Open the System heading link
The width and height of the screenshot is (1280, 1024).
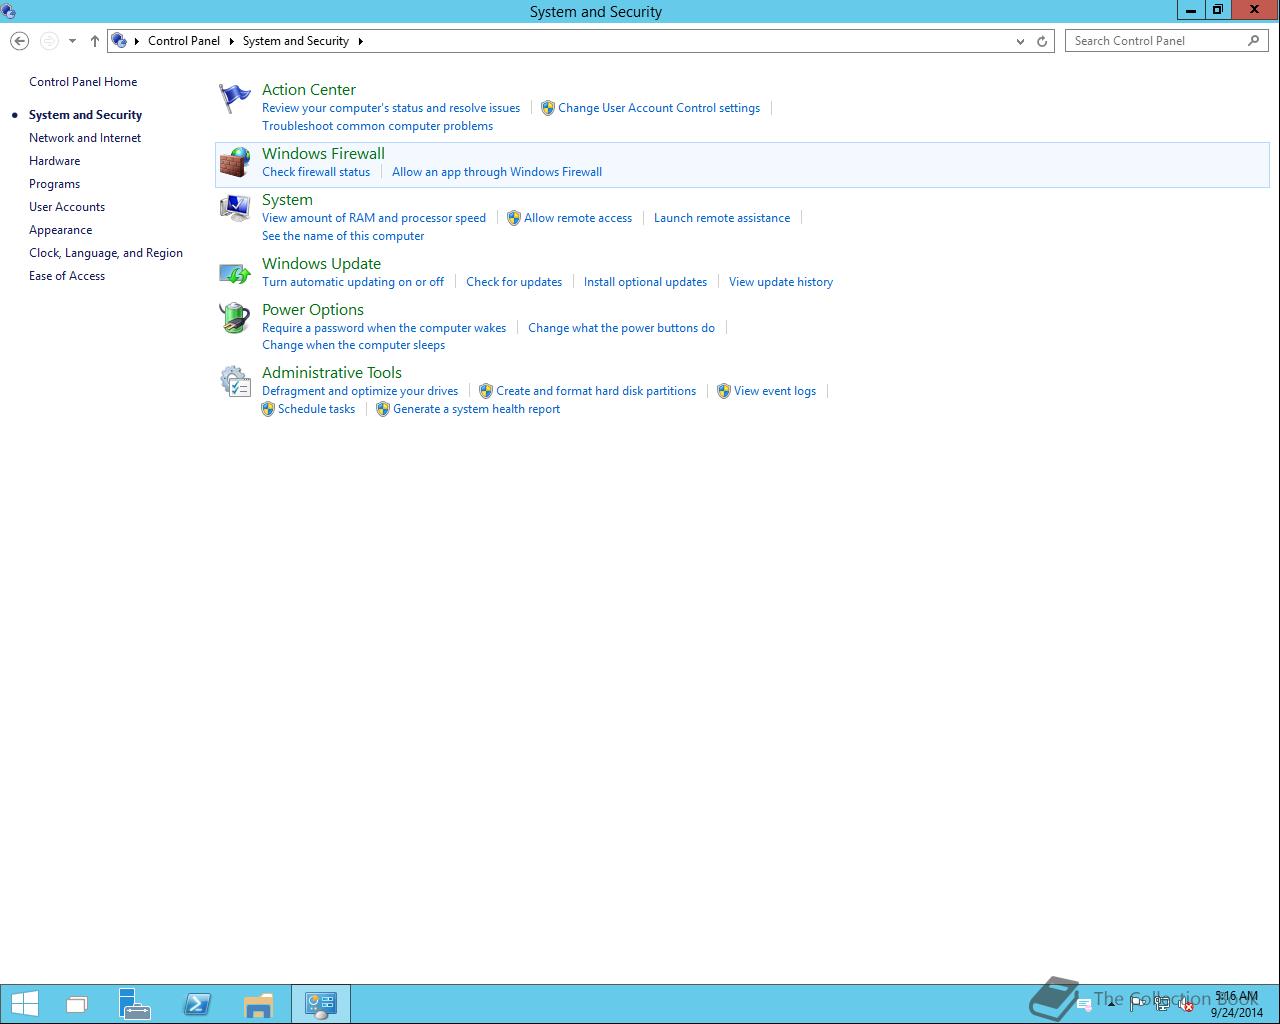coord(287,200)
